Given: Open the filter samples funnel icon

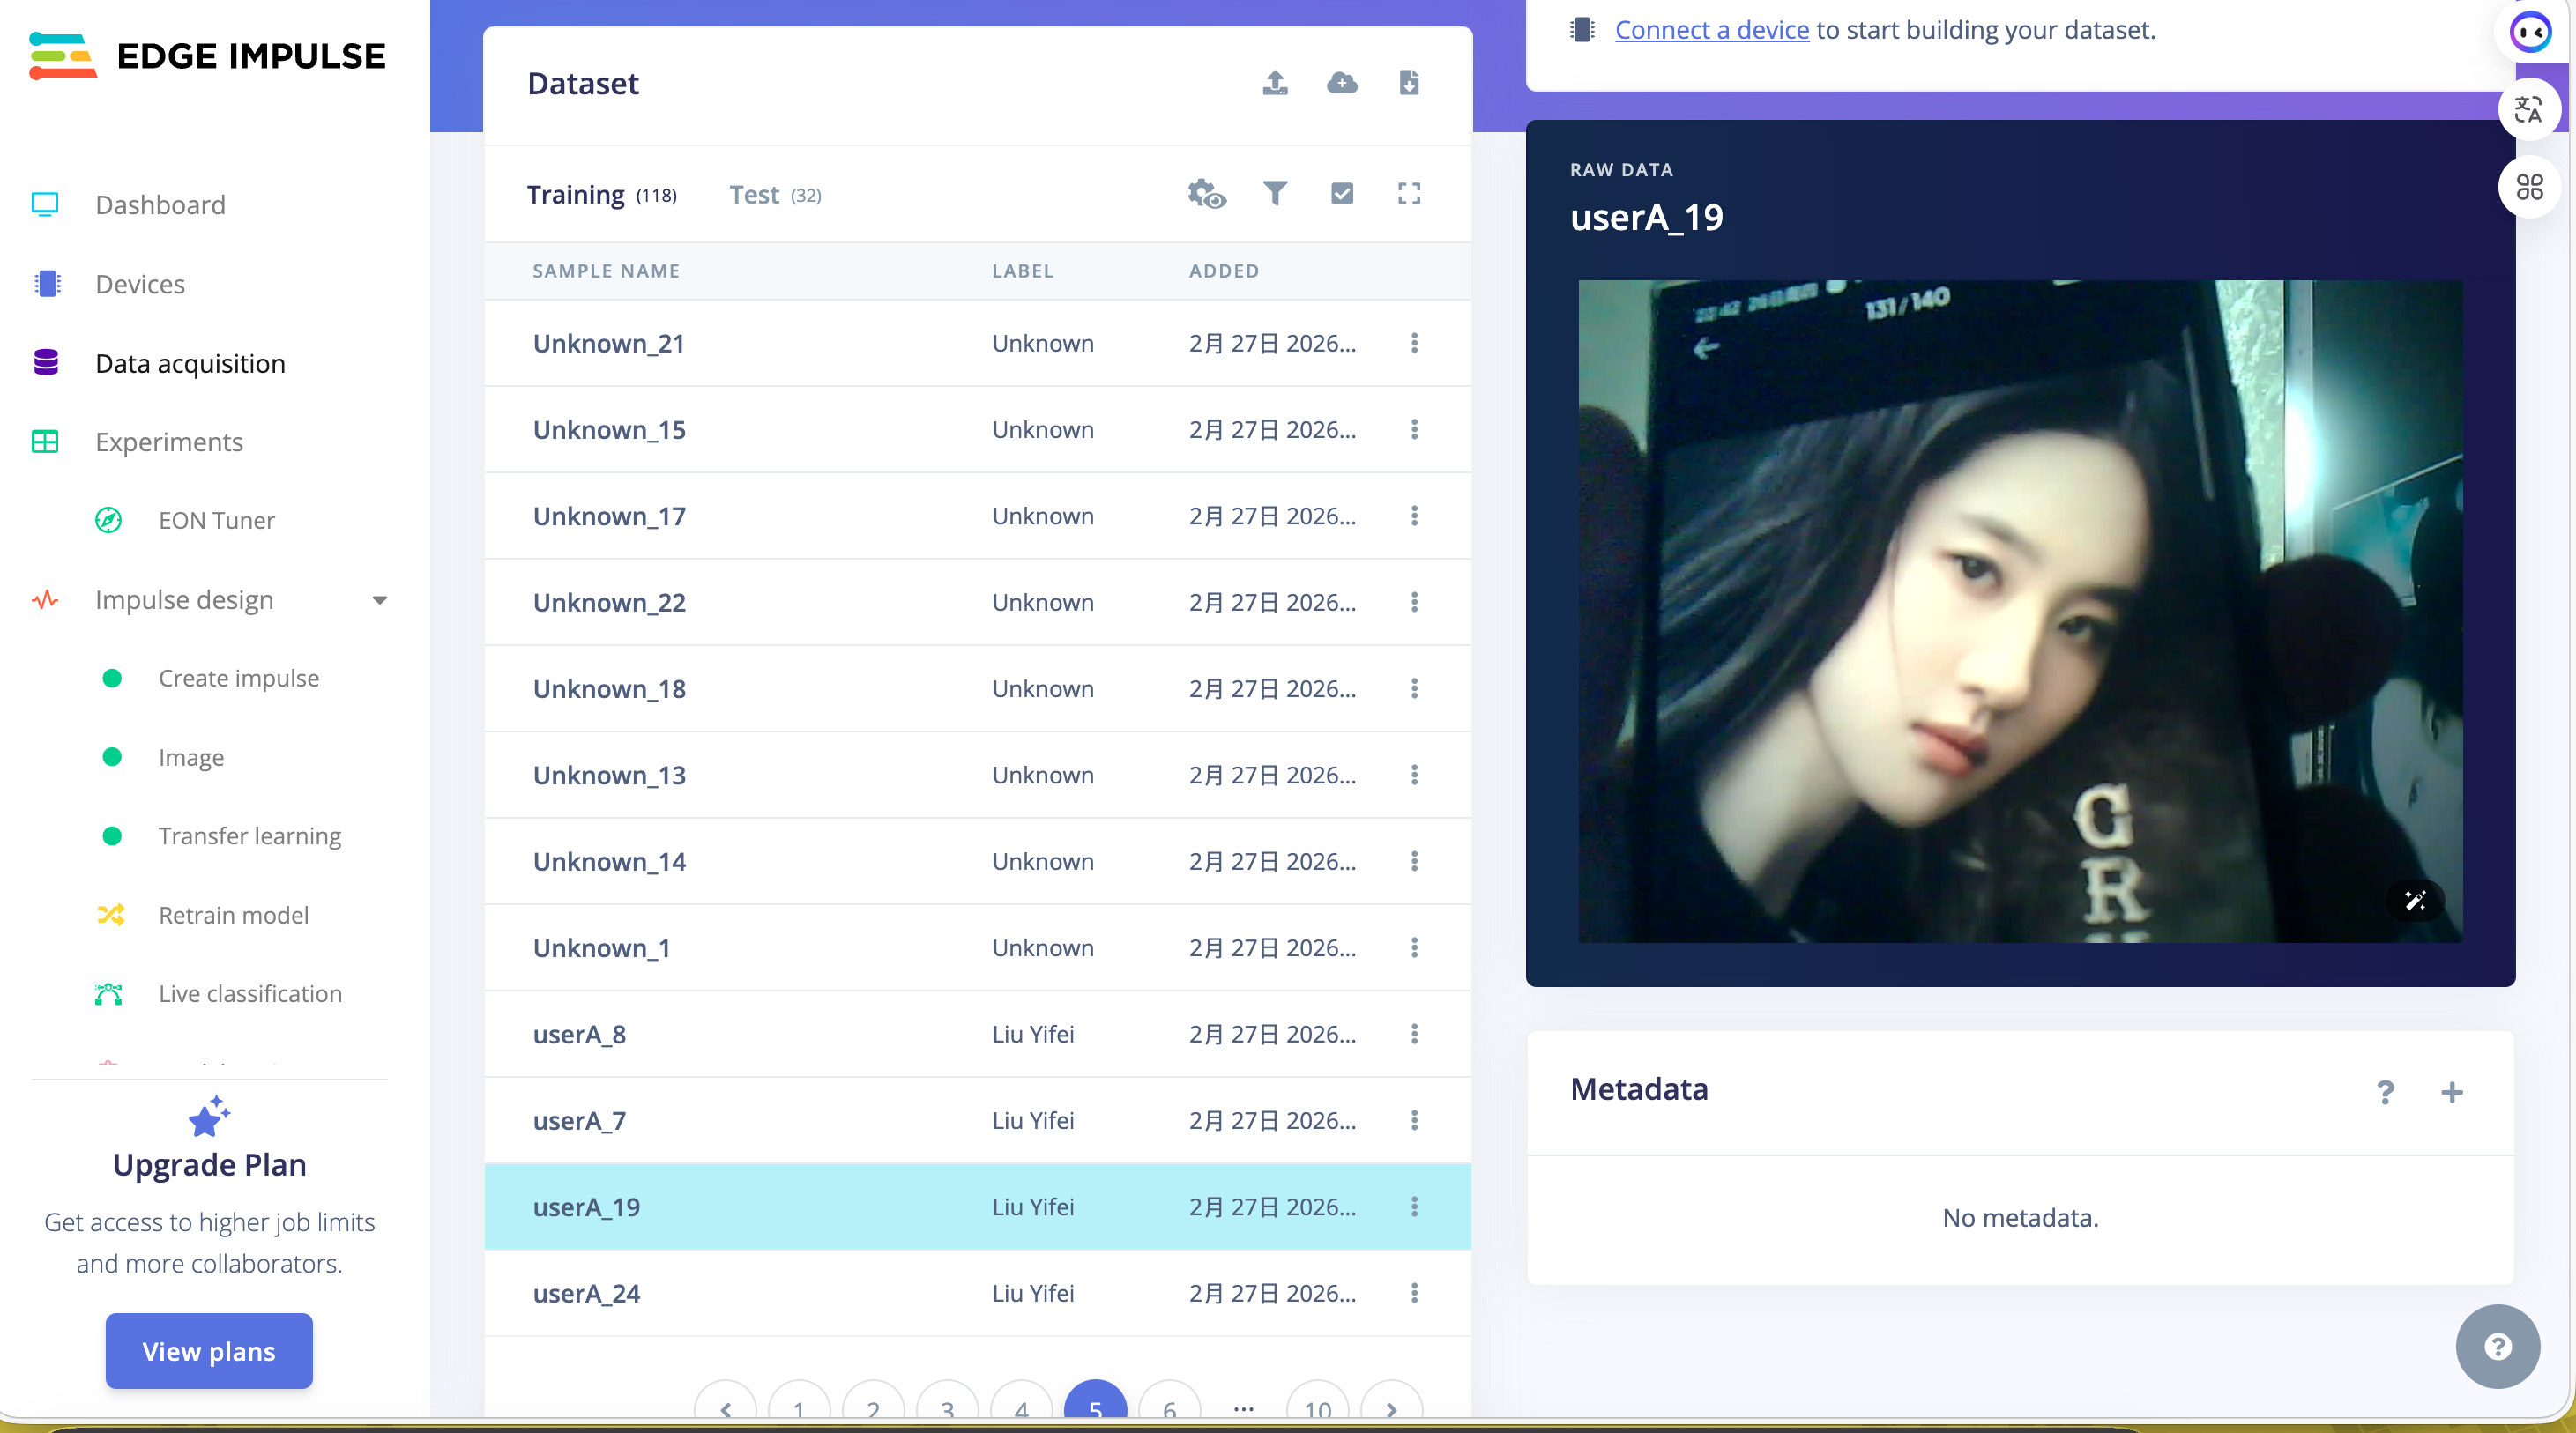Looking at the screenshot, I should (x=1275, y=193).
